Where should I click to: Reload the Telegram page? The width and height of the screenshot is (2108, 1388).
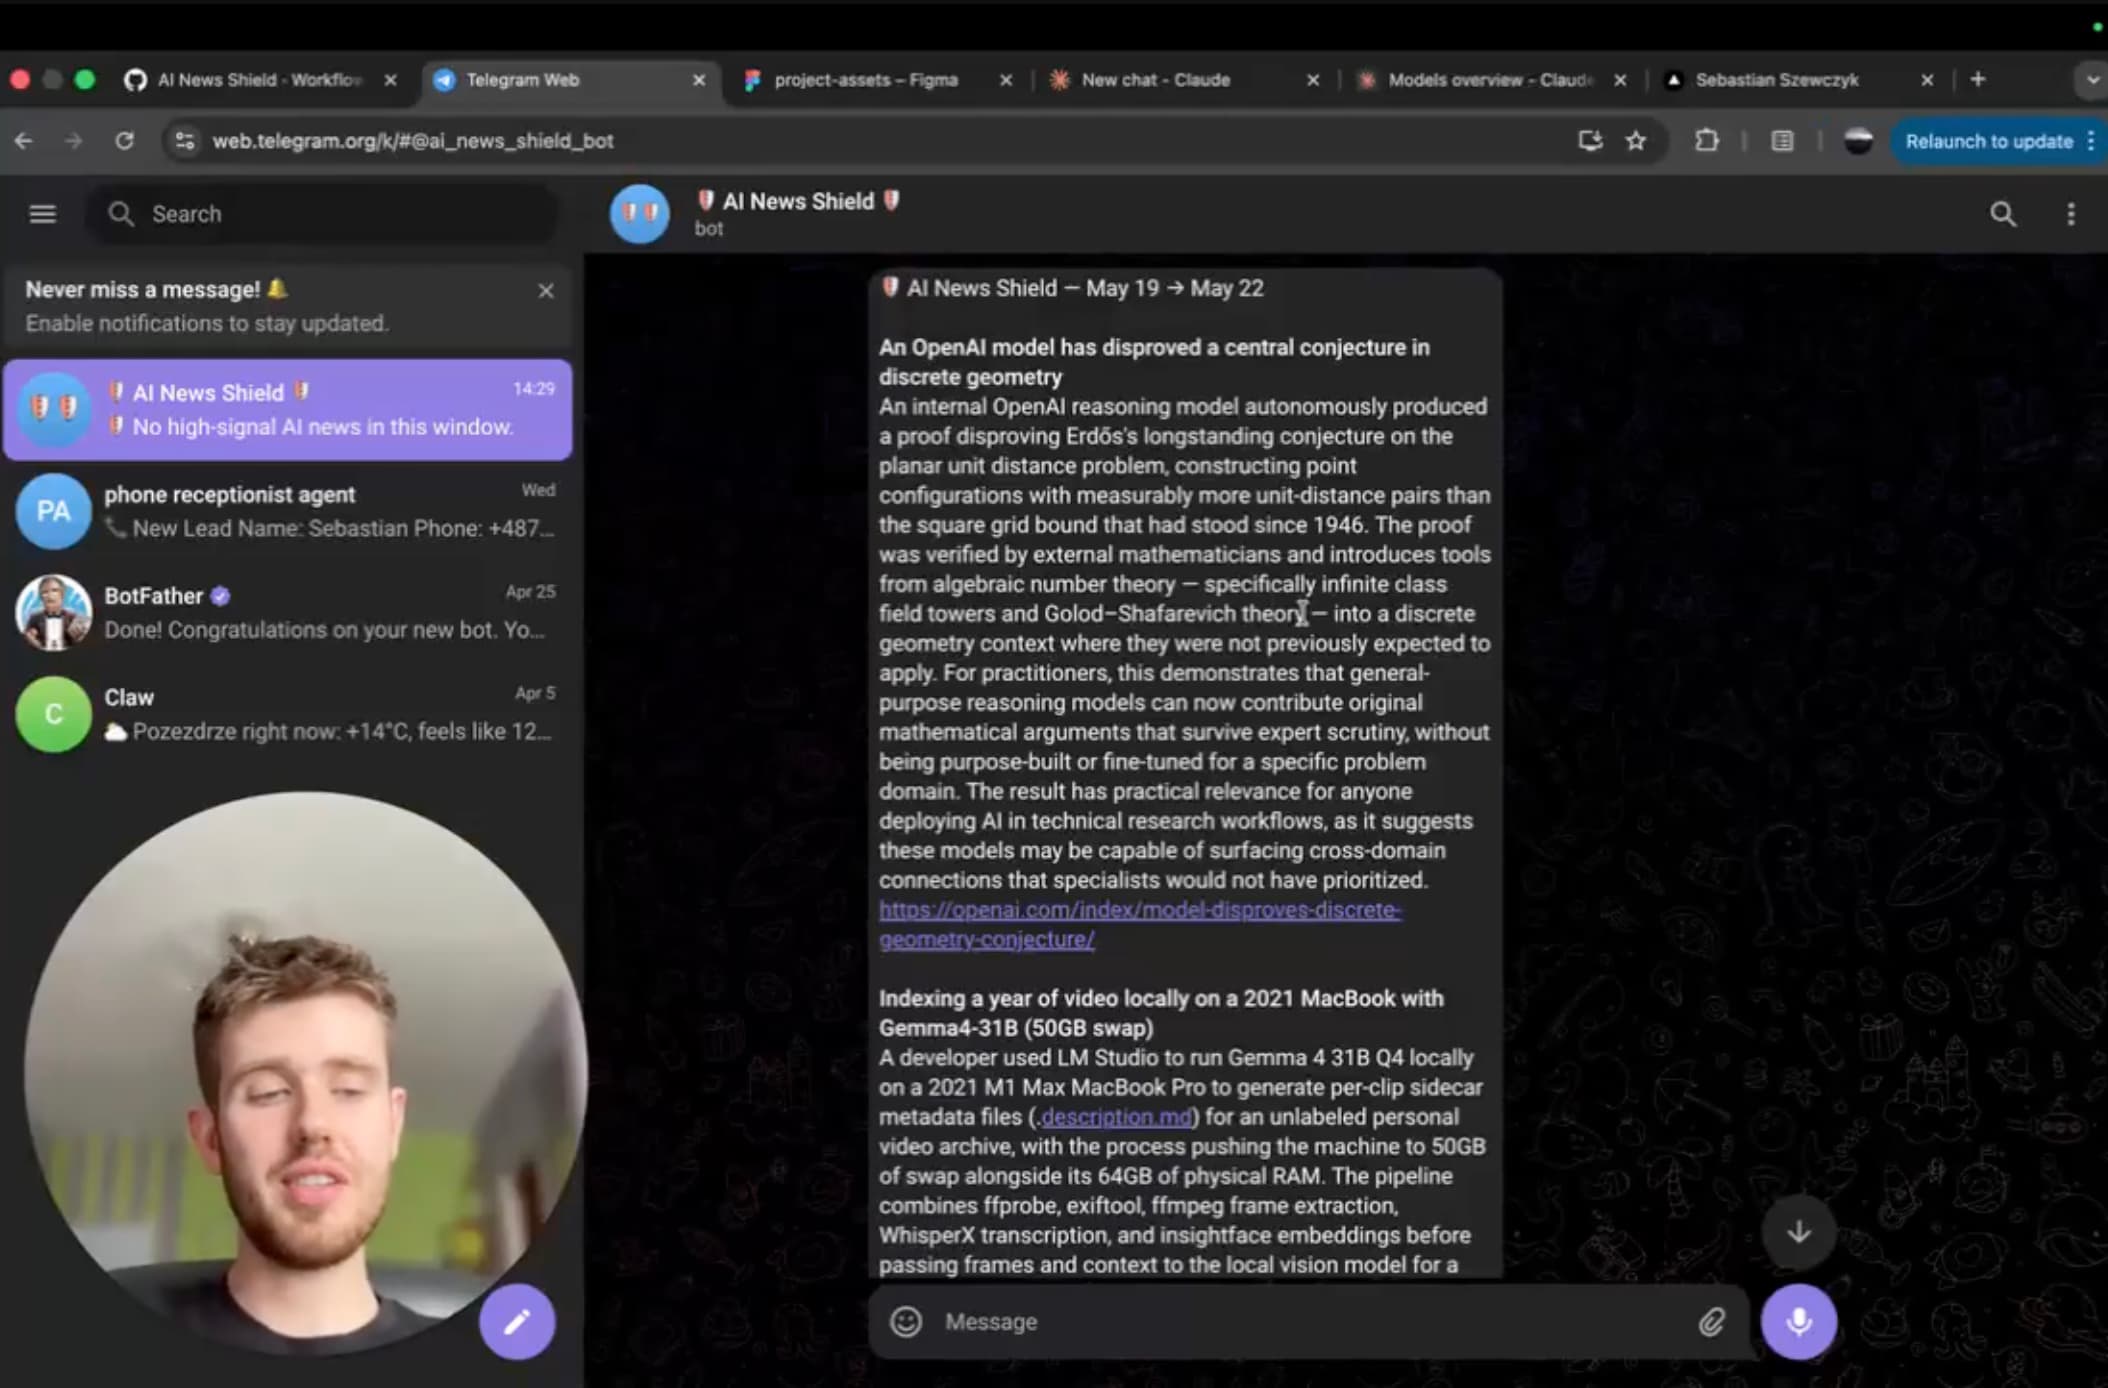coord(124,141)
